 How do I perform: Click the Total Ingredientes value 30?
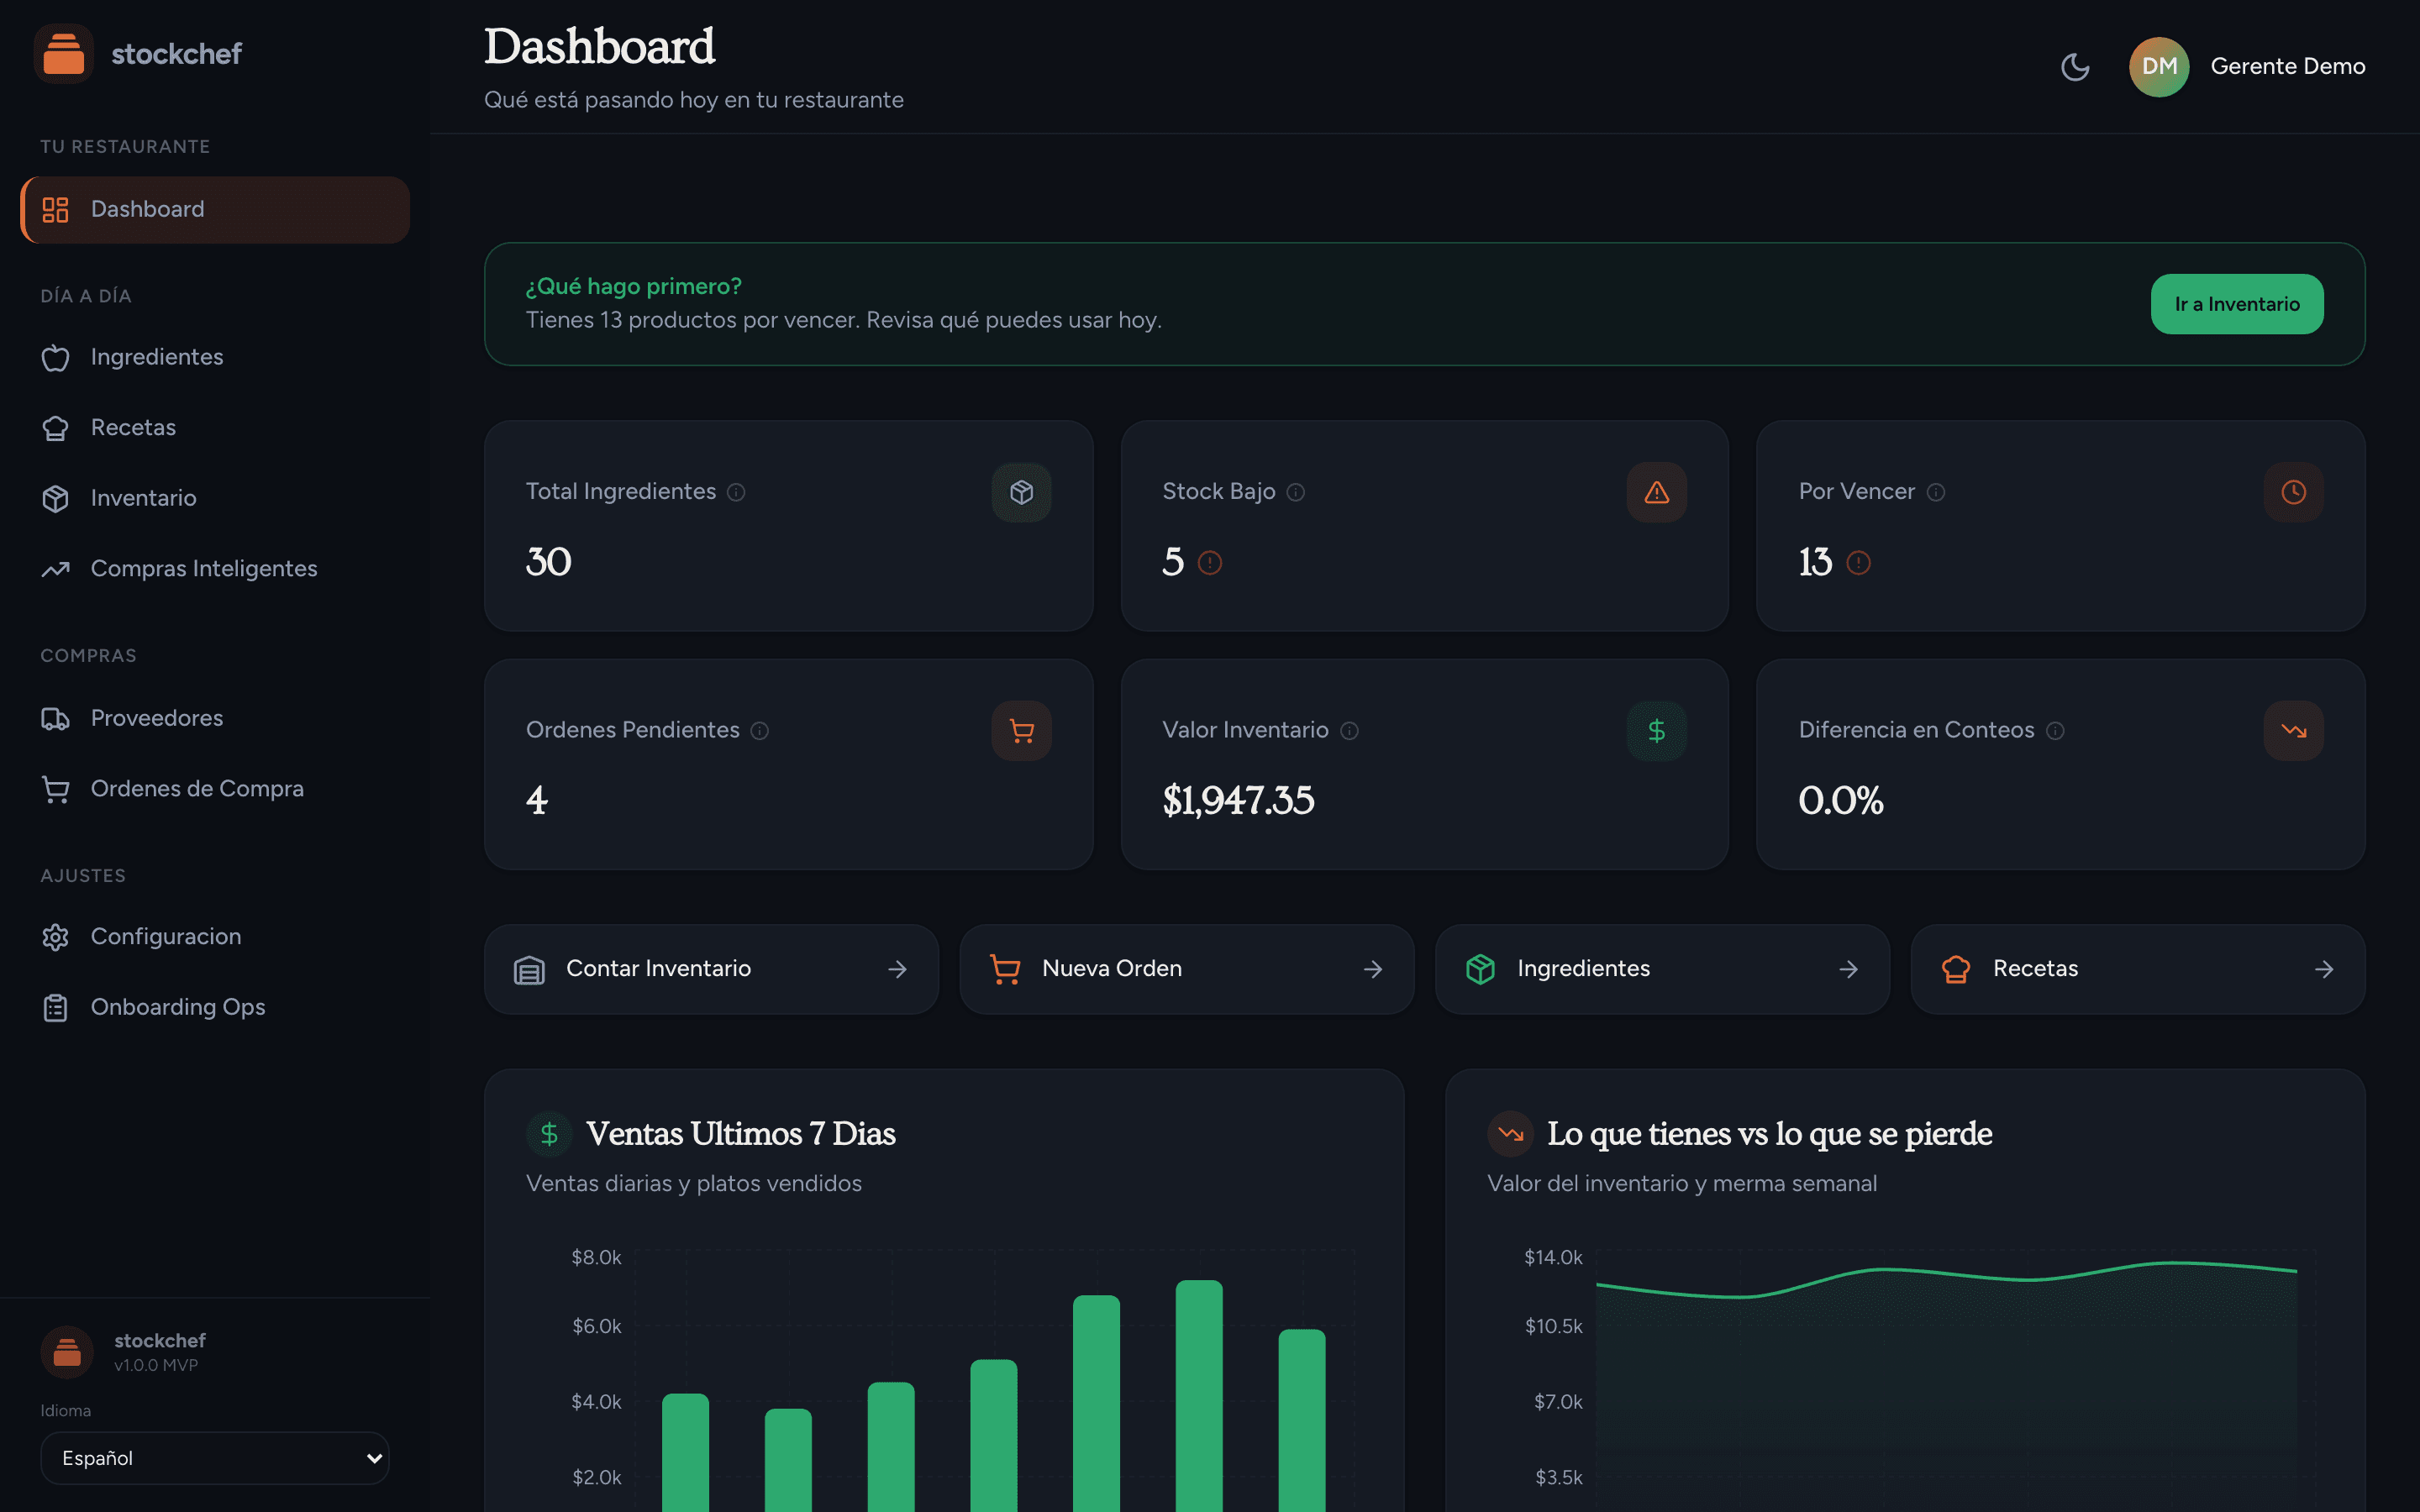(549, 562)
